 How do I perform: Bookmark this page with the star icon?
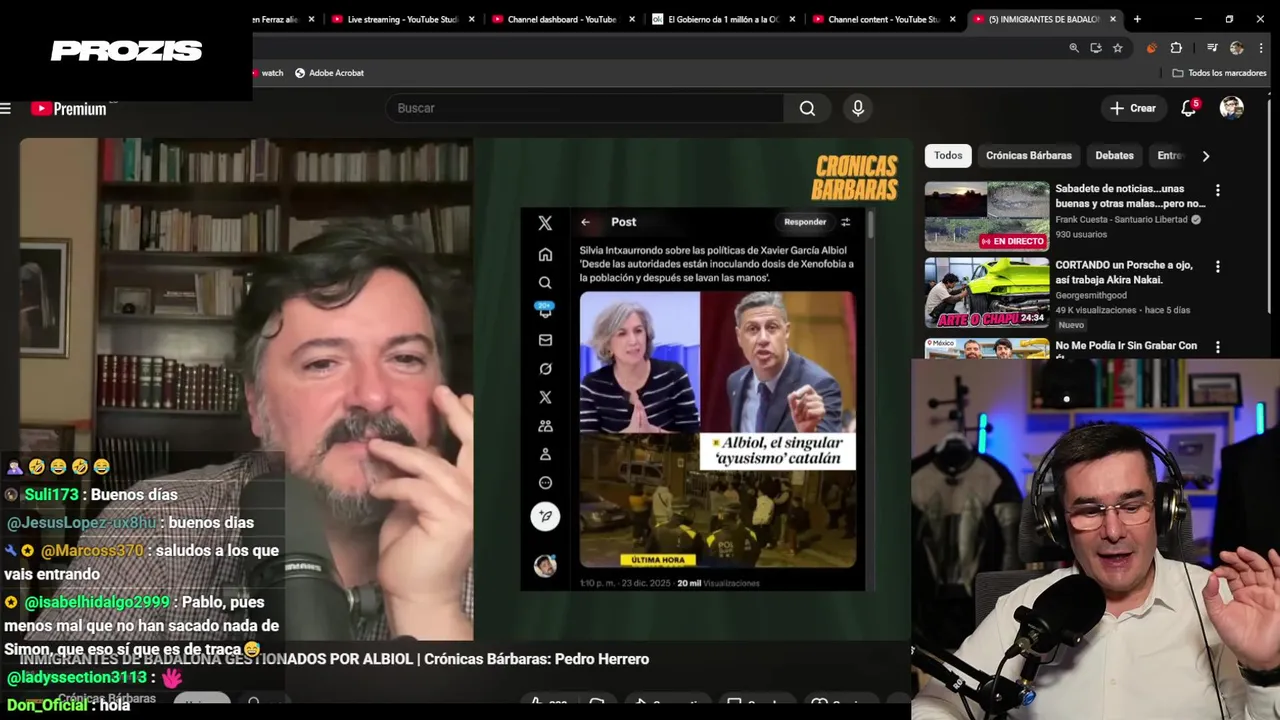coord(1117,48)
